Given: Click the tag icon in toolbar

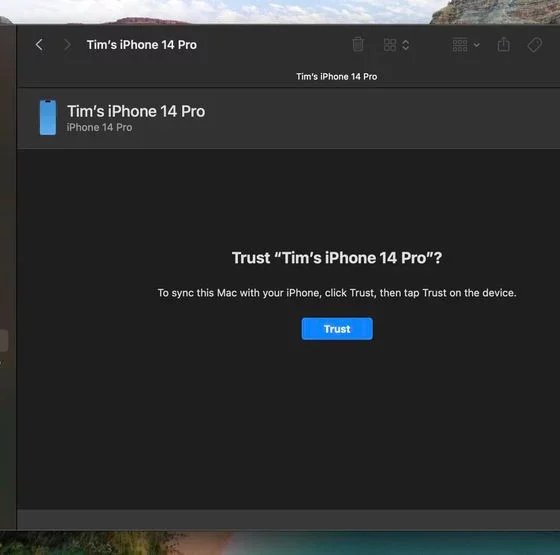Looking at the screenshot, I should [x=535, y=45].
